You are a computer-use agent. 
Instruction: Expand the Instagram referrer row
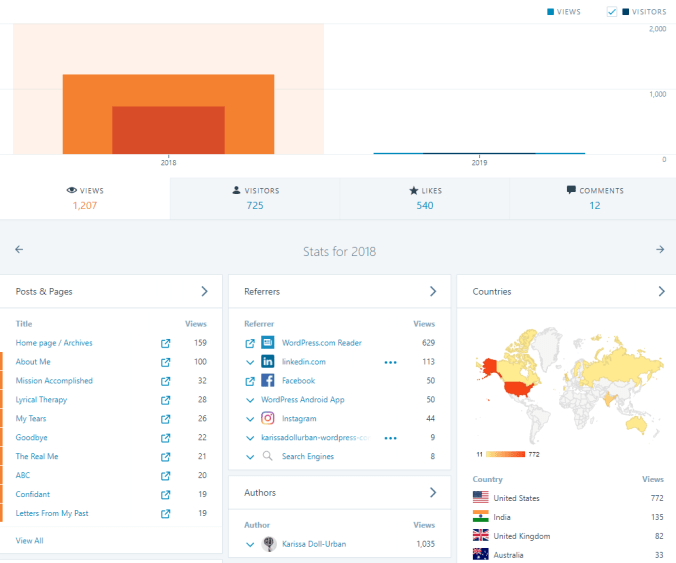(250, 419)
